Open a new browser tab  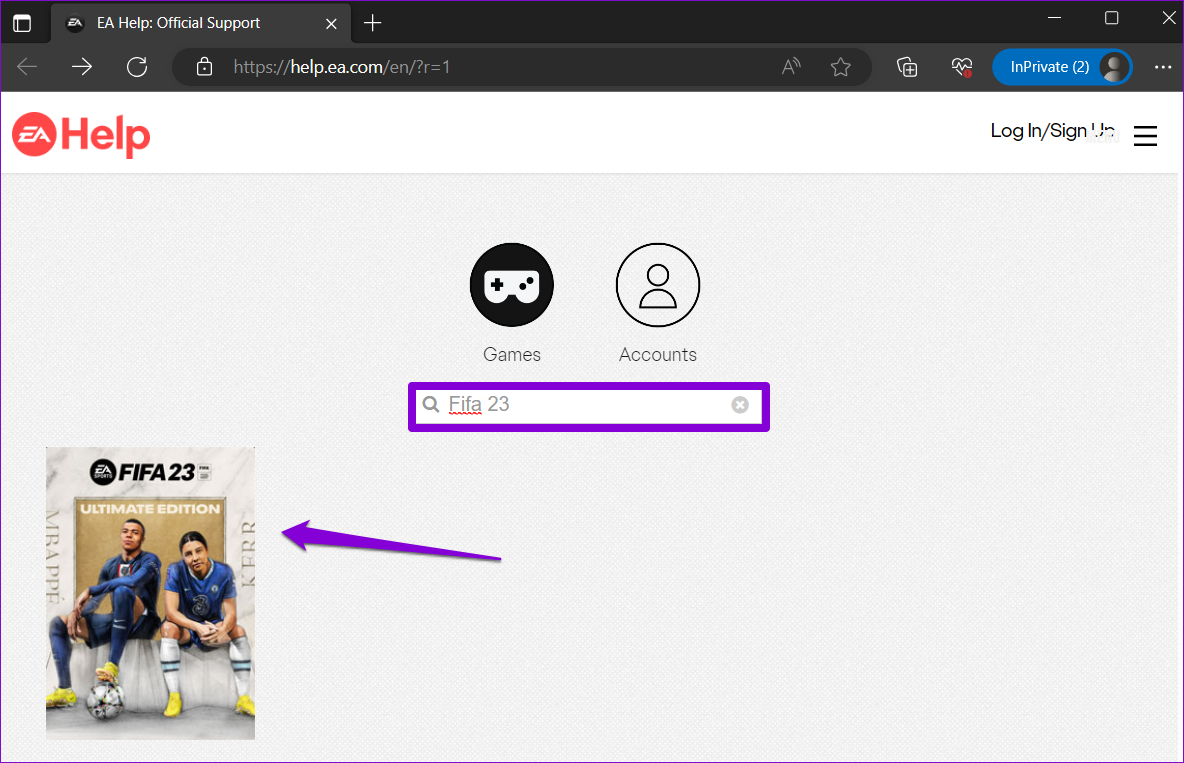(x=373, y=23)
